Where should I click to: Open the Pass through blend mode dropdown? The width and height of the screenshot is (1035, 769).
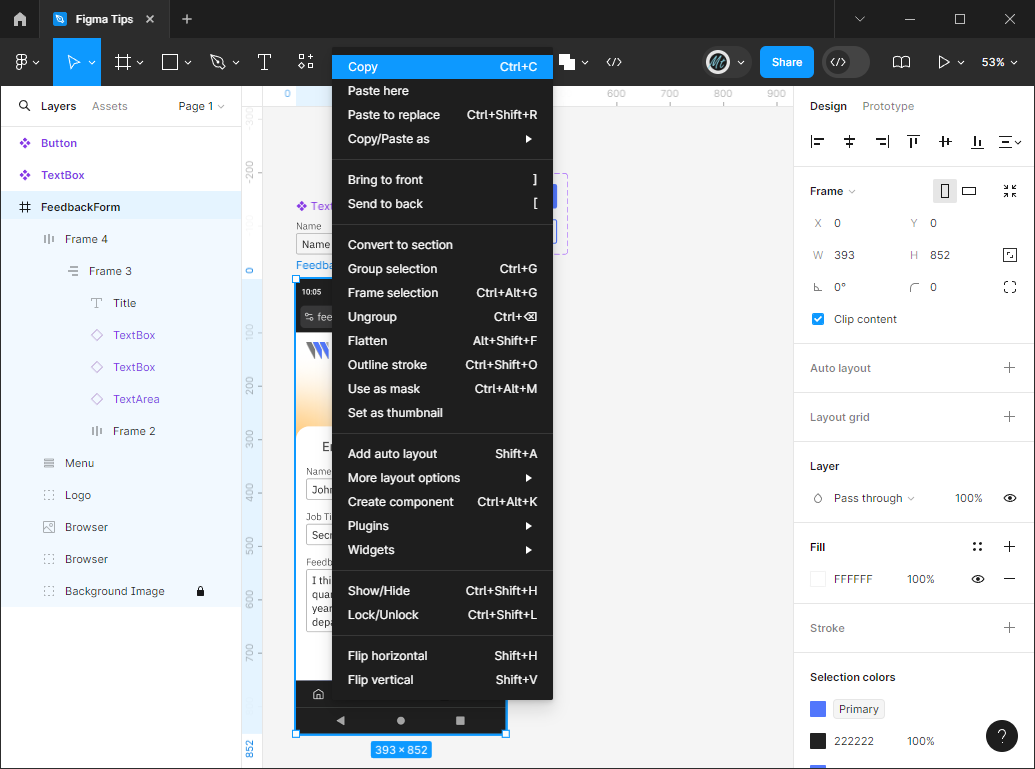click(x=874, y=498)
